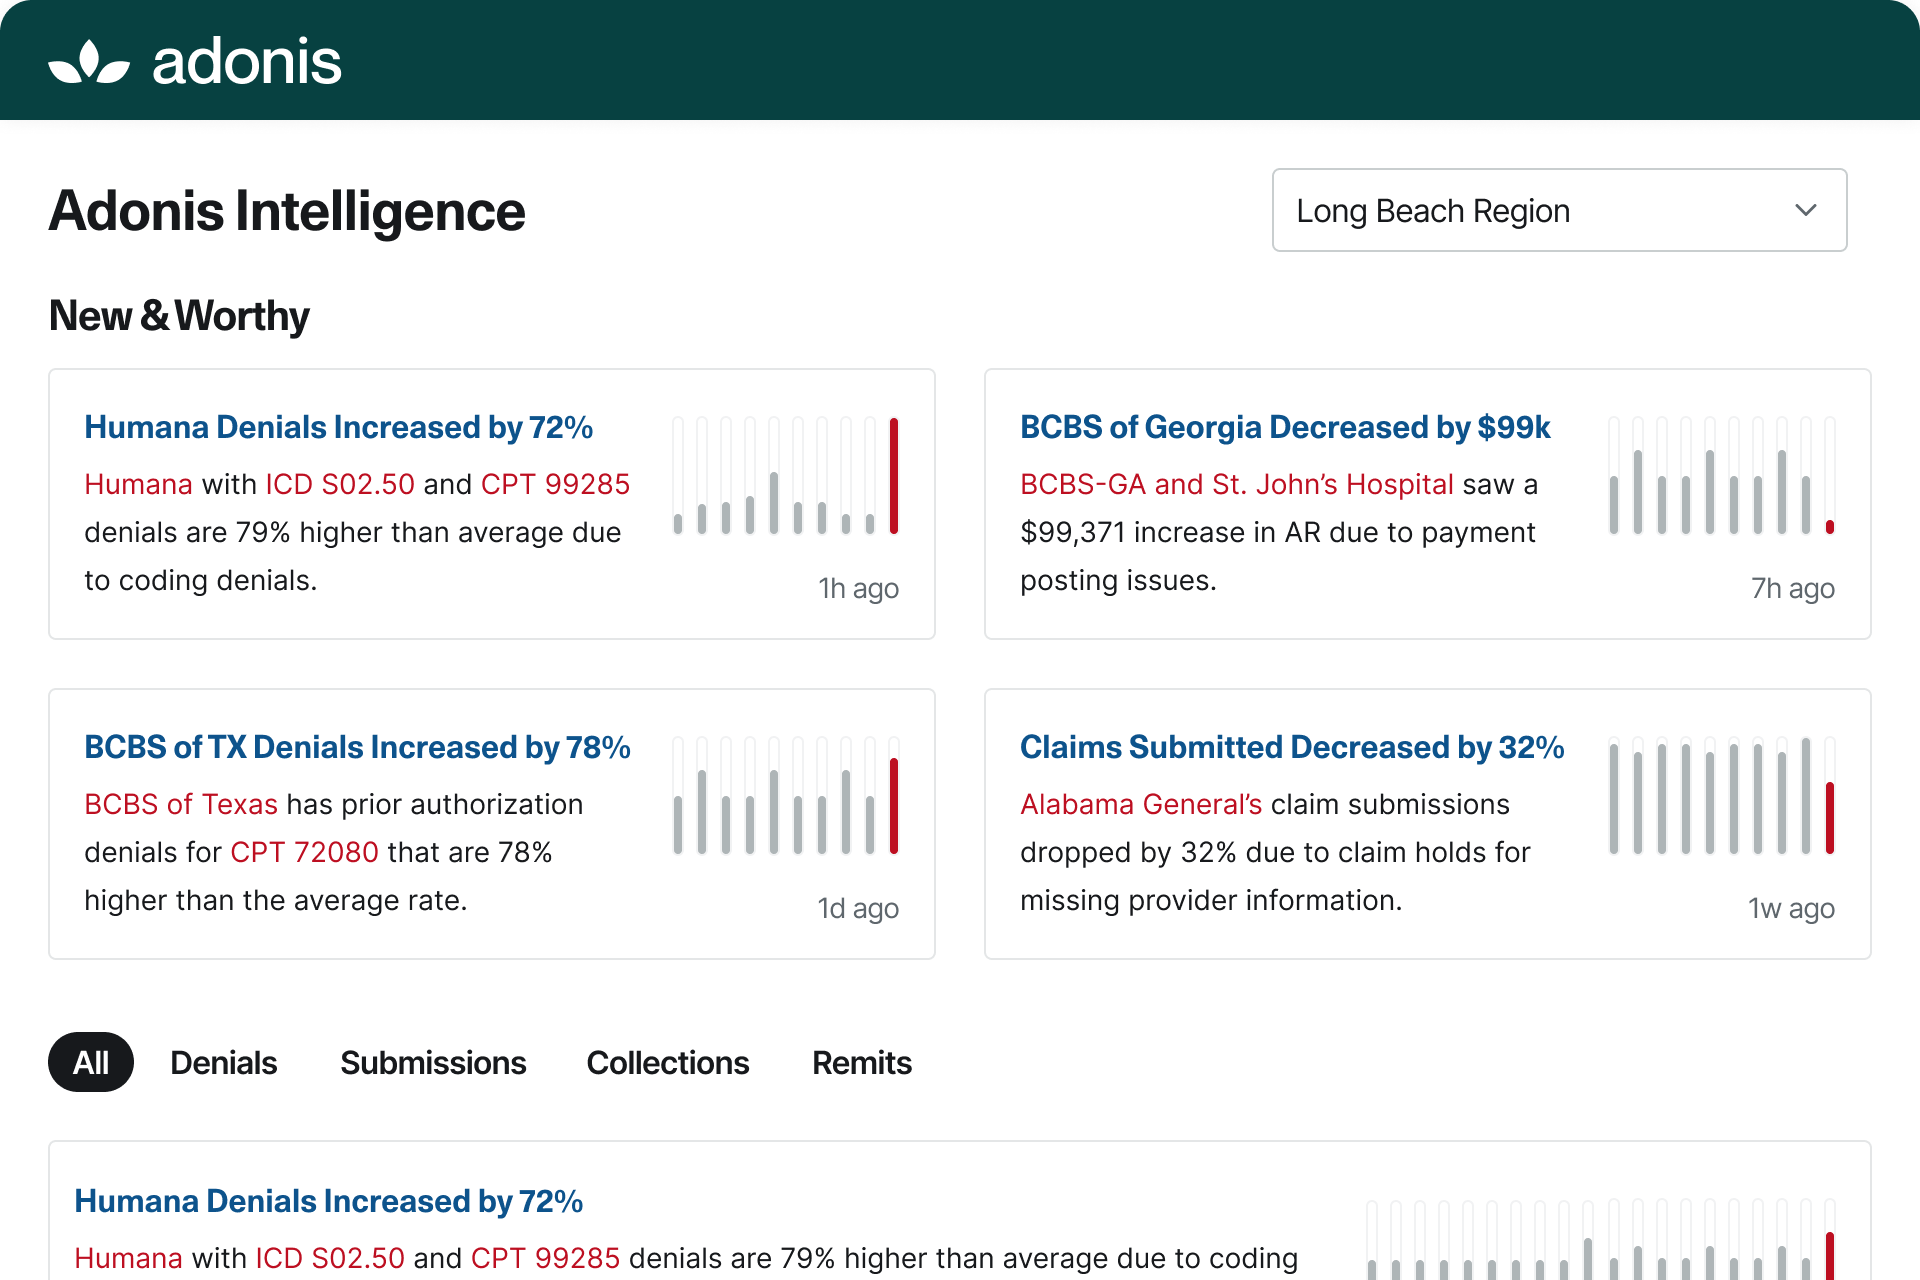Click the '1h ago' timestamp
Image resolution: width=1920 pixels, height=1280 pixels.
point(858,588)
